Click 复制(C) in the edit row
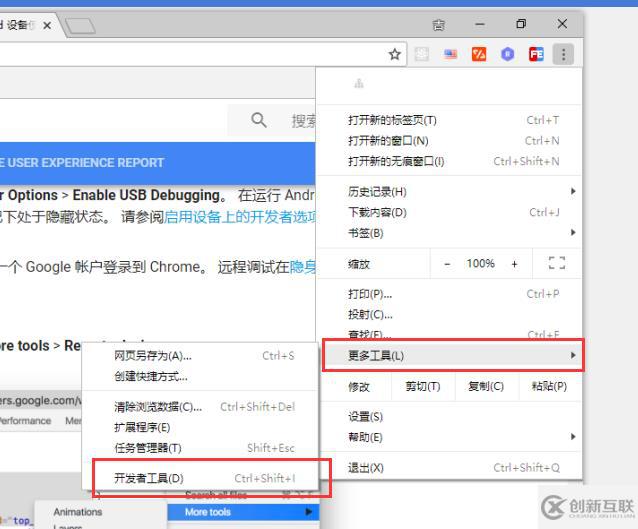The image size is (638, 529). (x=486, y=387)
